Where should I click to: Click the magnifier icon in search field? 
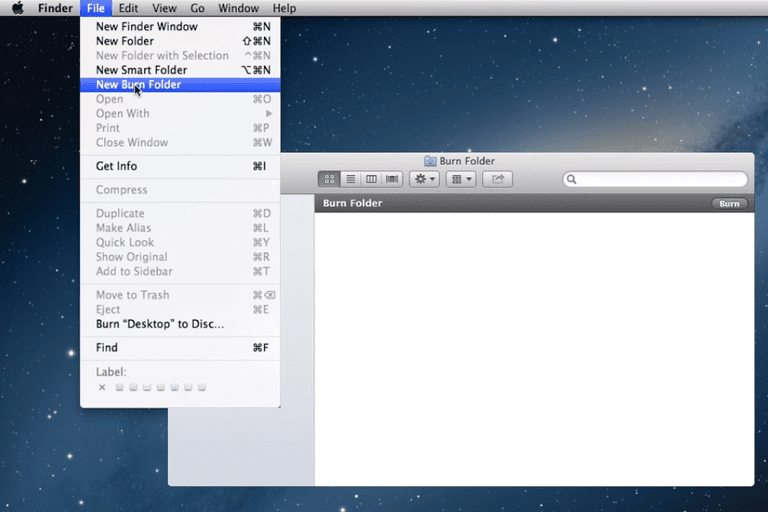(572, 179)
